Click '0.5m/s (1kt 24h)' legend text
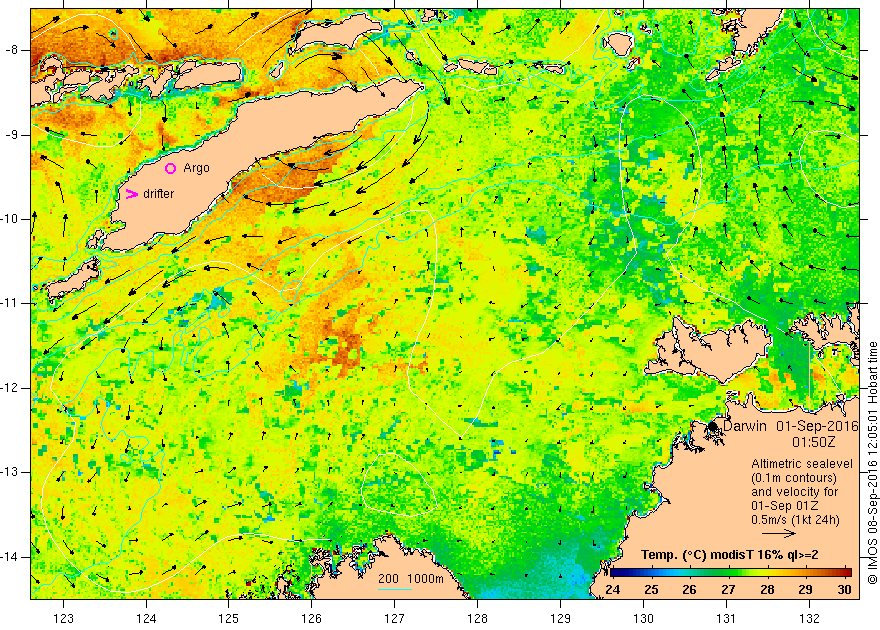The height and width of the screenshot is (630, 880). 796,520
